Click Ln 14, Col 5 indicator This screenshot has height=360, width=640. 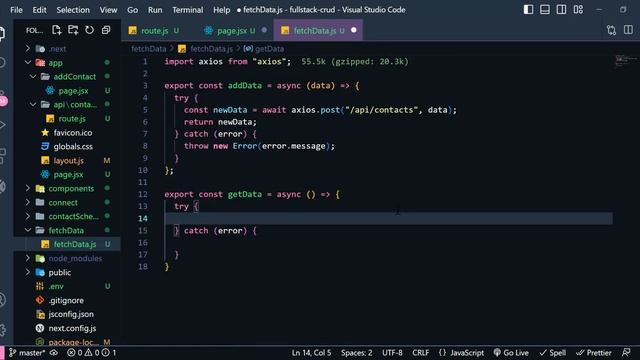[x=311, y=353]
